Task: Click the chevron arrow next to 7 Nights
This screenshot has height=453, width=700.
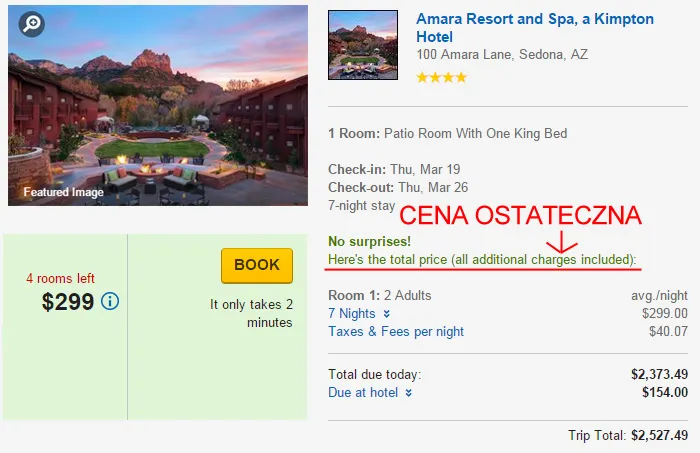Action: pos(386,314)
